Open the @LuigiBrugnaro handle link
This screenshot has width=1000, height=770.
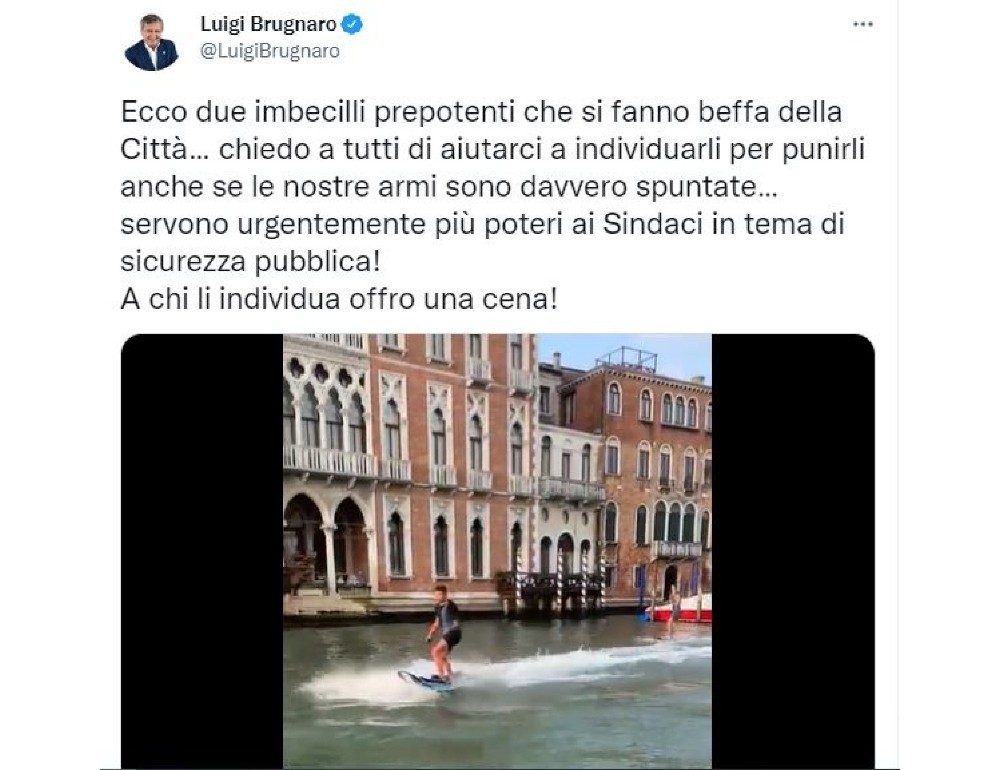pyautogui.click(x=270, y=51)
